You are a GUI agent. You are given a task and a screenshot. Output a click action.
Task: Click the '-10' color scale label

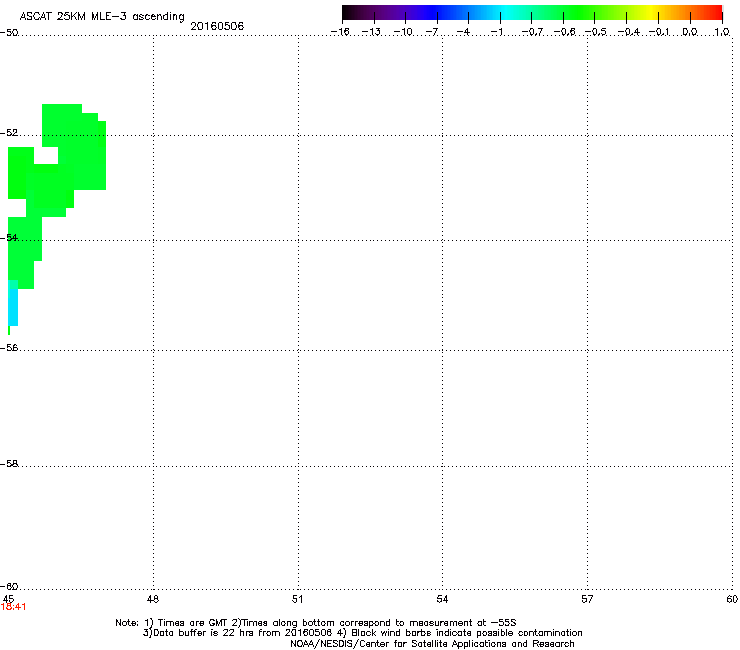pyautogui.click(x=403, y=32)
